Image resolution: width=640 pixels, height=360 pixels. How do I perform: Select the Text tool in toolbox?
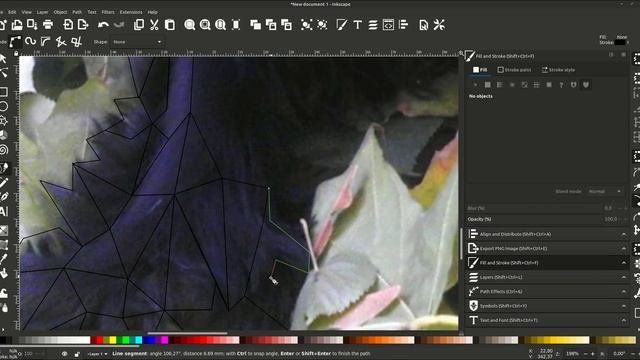click(4, 211)
